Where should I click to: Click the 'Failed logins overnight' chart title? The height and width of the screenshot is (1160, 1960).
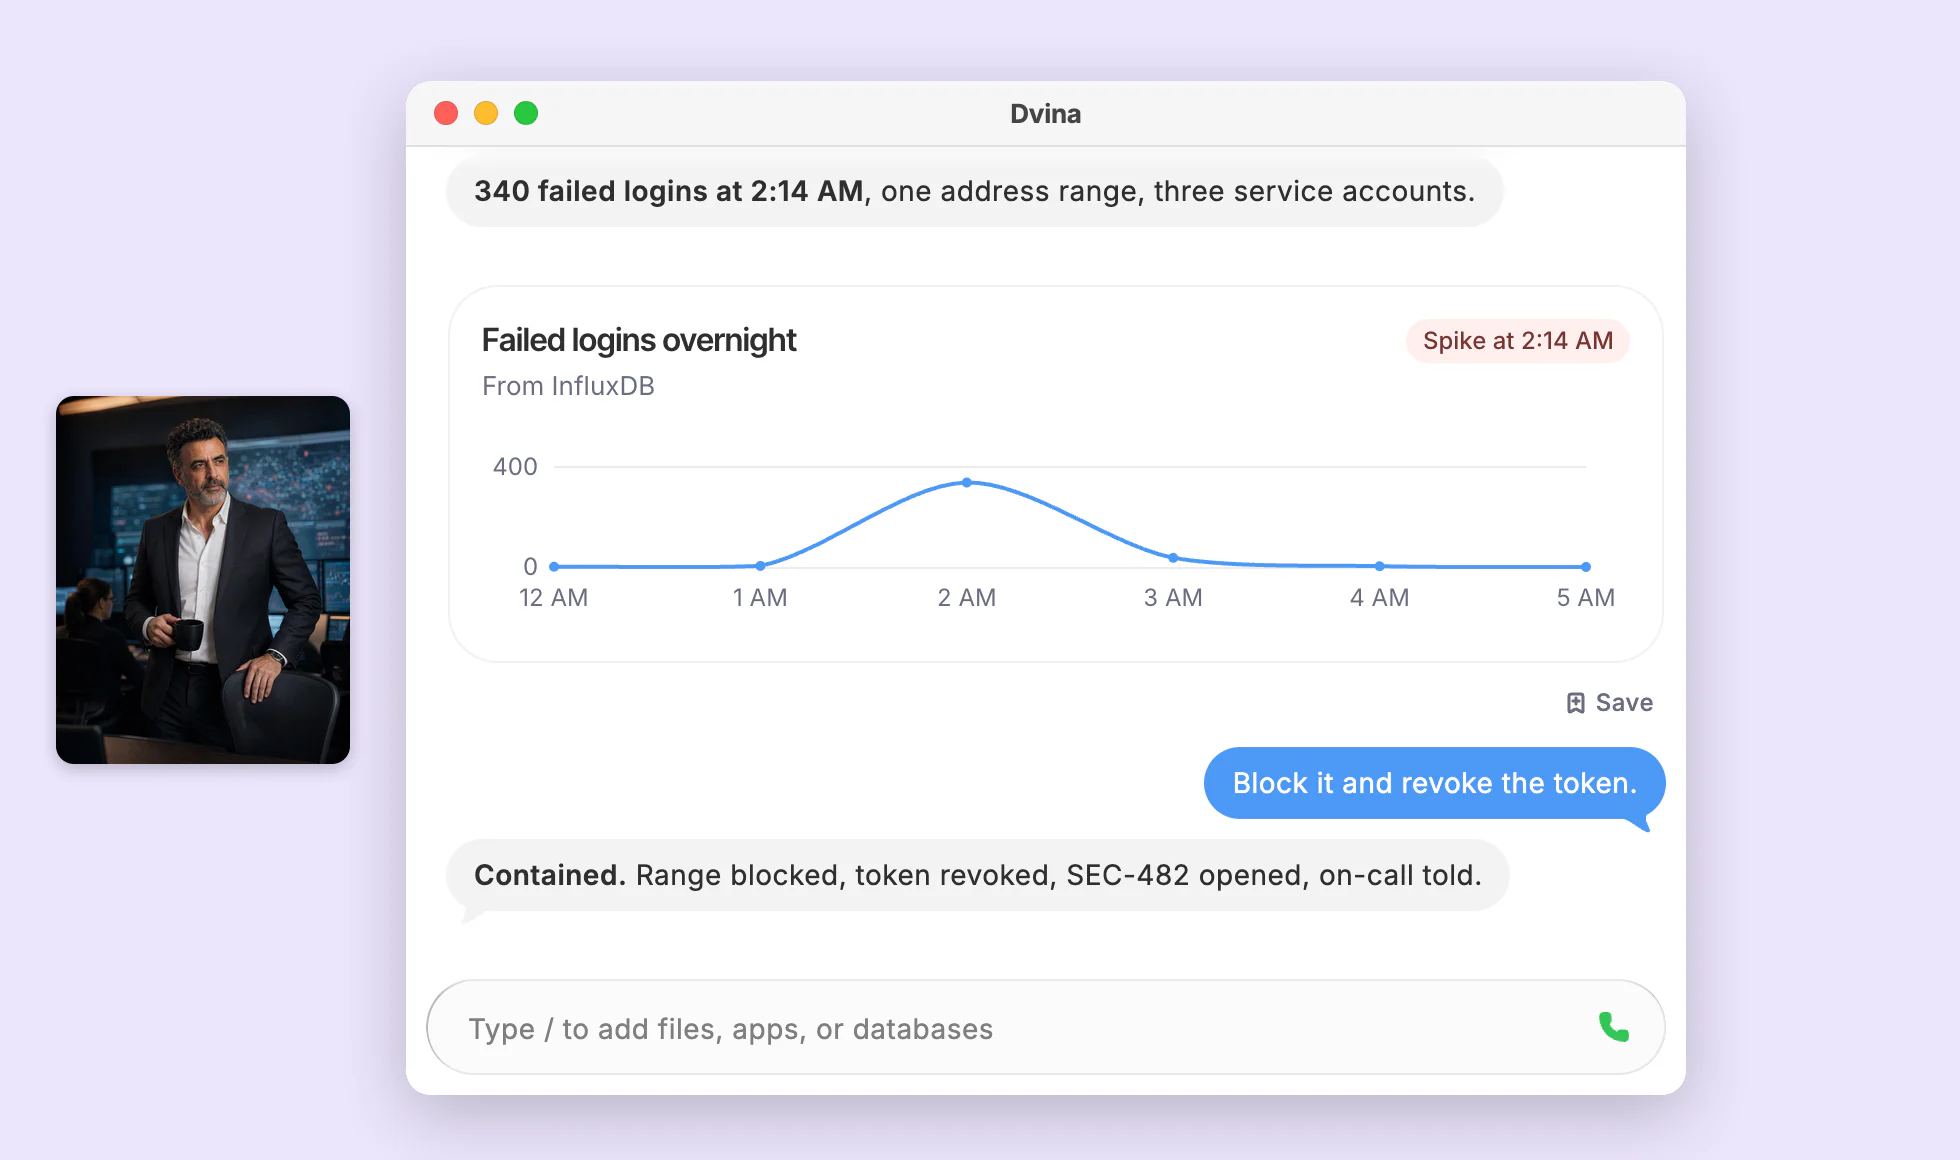click(639, 340)
